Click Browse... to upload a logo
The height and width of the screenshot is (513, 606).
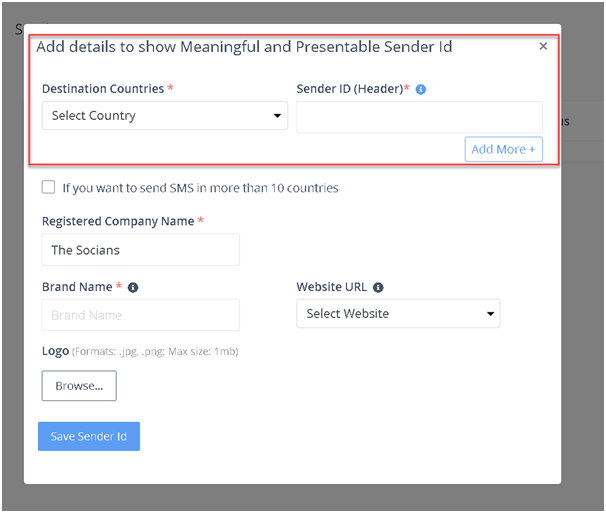(x=79, y=386)
